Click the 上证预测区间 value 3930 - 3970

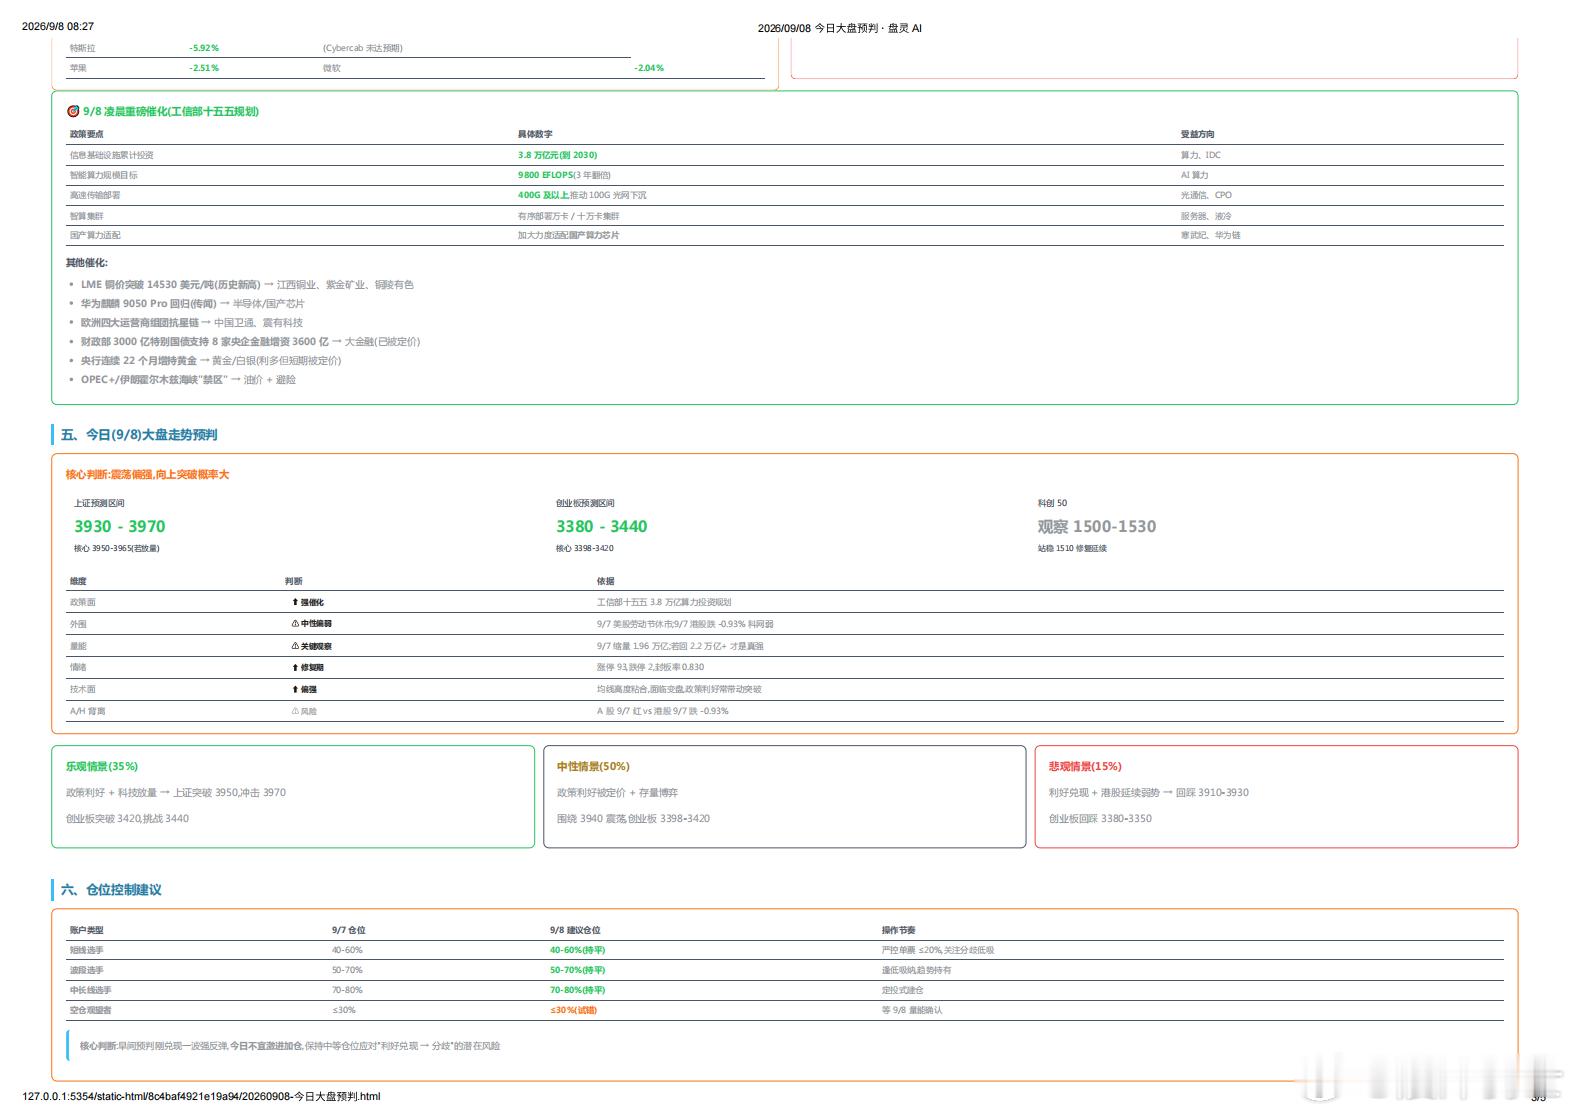point(120,526)
